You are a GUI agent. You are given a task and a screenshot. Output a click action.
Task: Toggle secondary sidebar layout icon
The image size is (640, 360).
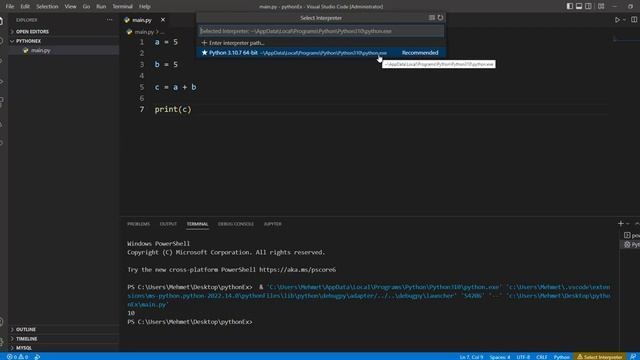pyautogui.click(x=588, y=6)
